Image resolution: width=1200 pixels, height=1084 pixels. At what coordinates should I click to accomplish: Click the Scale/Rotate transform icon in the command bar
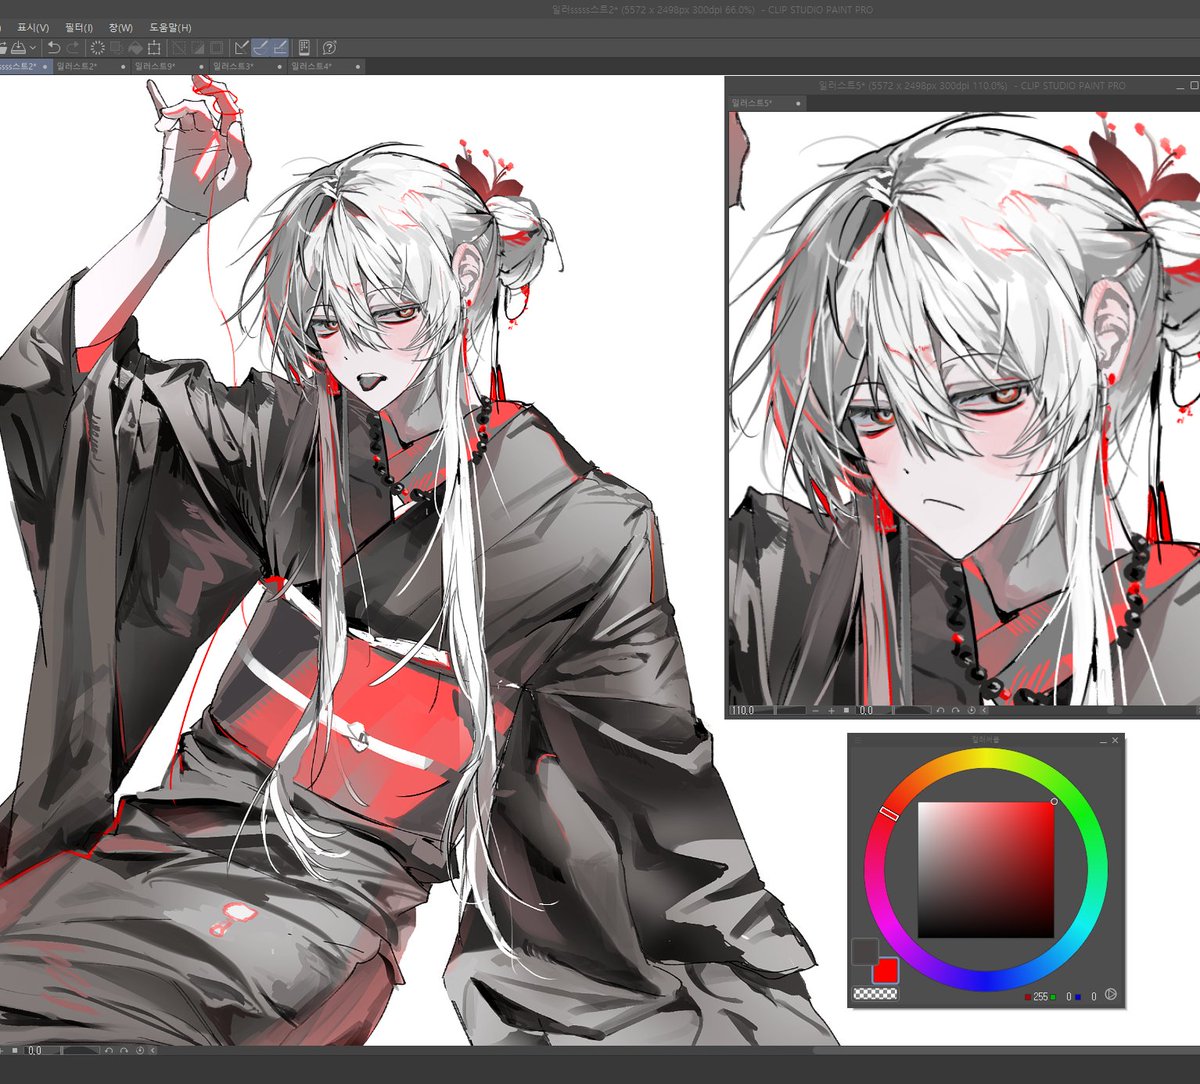(x=154, y=48)
